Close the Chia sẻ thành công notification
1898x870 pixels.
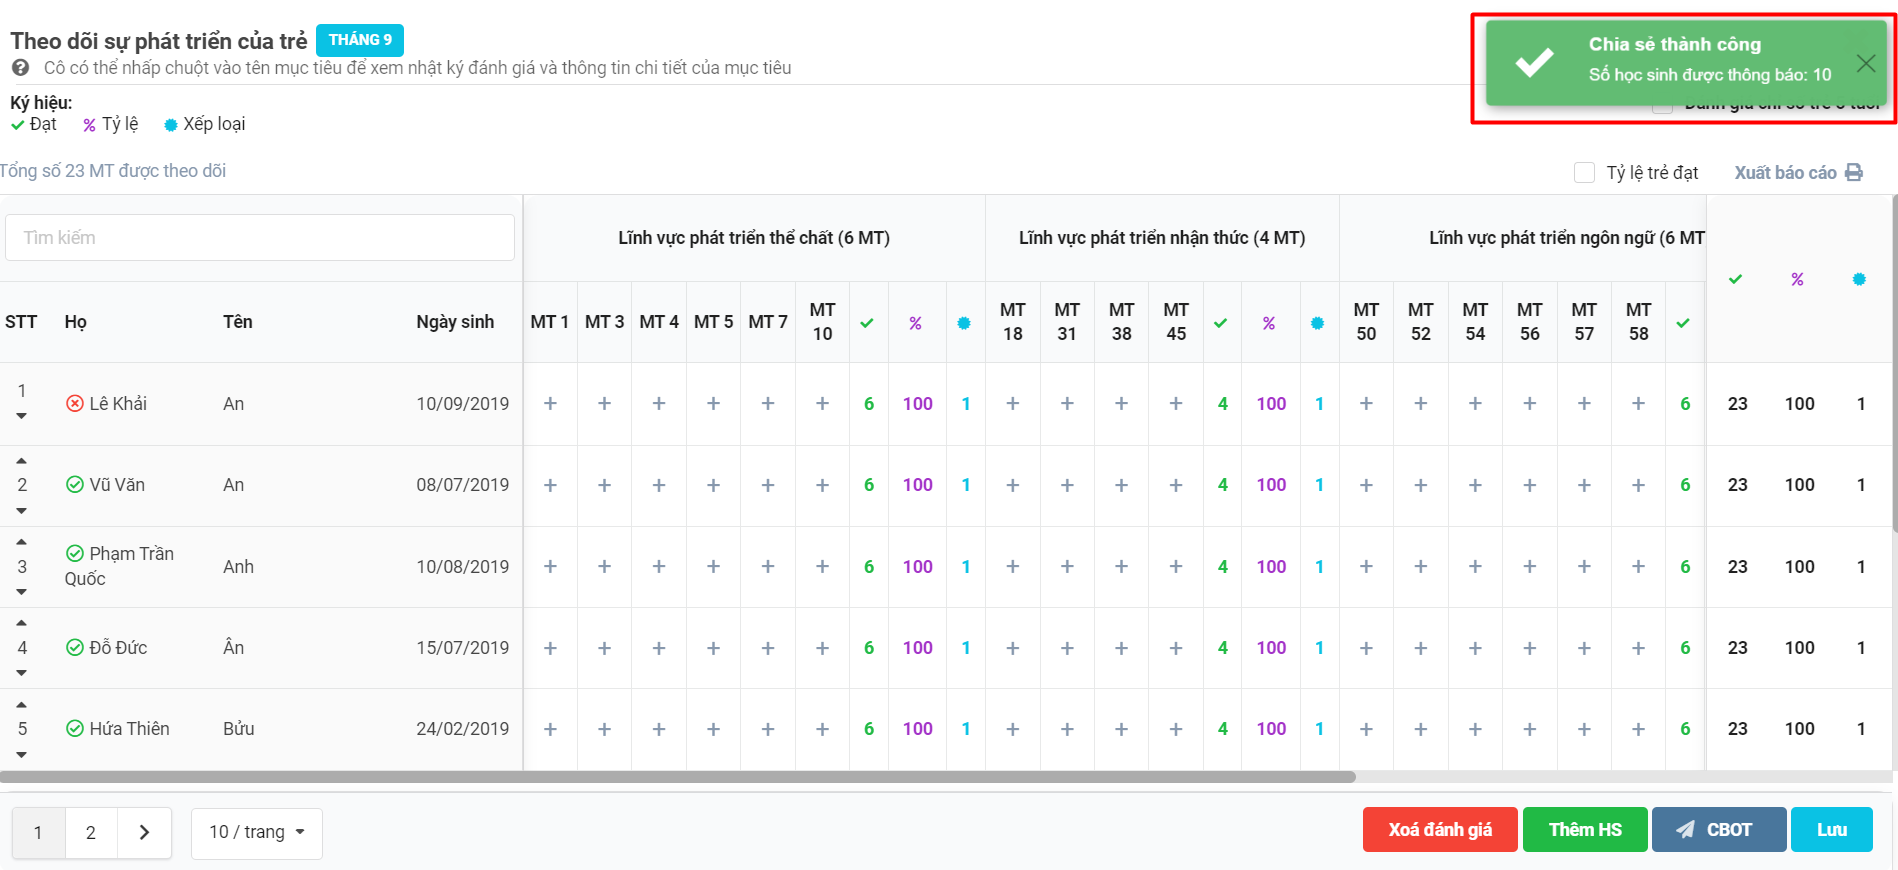coord(1865,64)
